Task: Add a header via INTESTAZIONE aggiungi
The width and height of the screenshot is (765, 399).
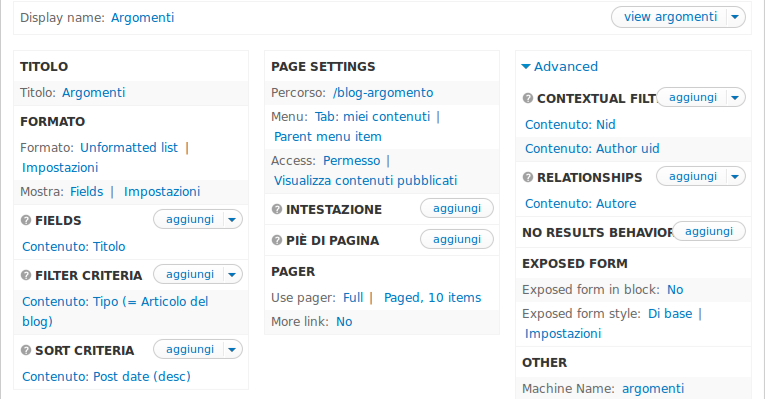Action: [x=457, y=208]
